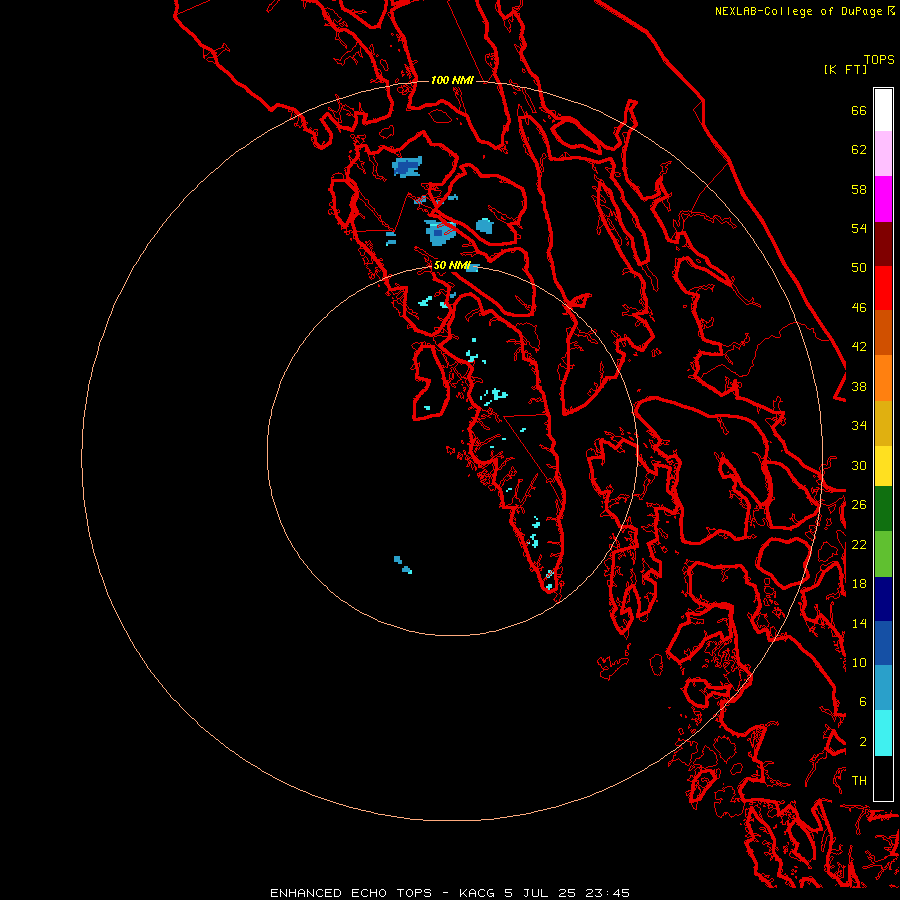The width and height of the screenshot is (900, 900).
Task: Select the 14 legend value
Action: [x=859, y=623]
